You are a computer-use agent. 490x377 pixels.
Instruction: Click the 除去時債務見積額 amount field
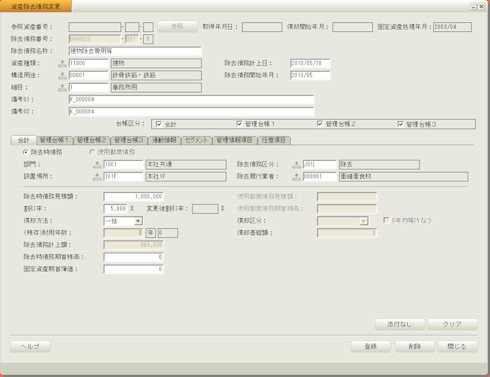[133, 197]
